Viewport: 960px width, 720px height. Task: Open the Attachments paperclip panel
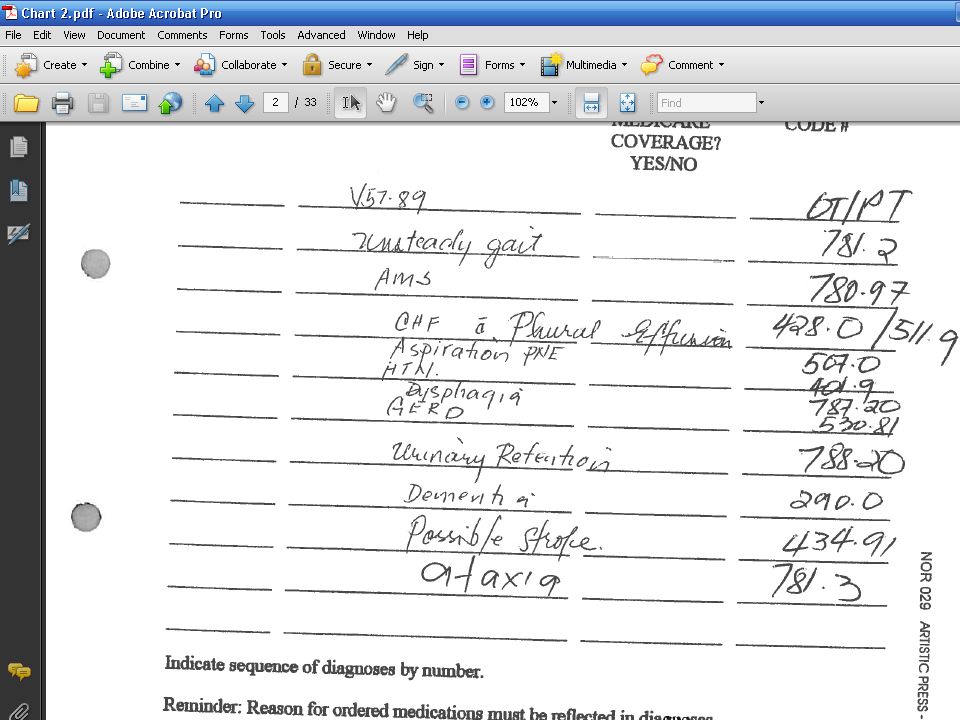click(19, 711)
